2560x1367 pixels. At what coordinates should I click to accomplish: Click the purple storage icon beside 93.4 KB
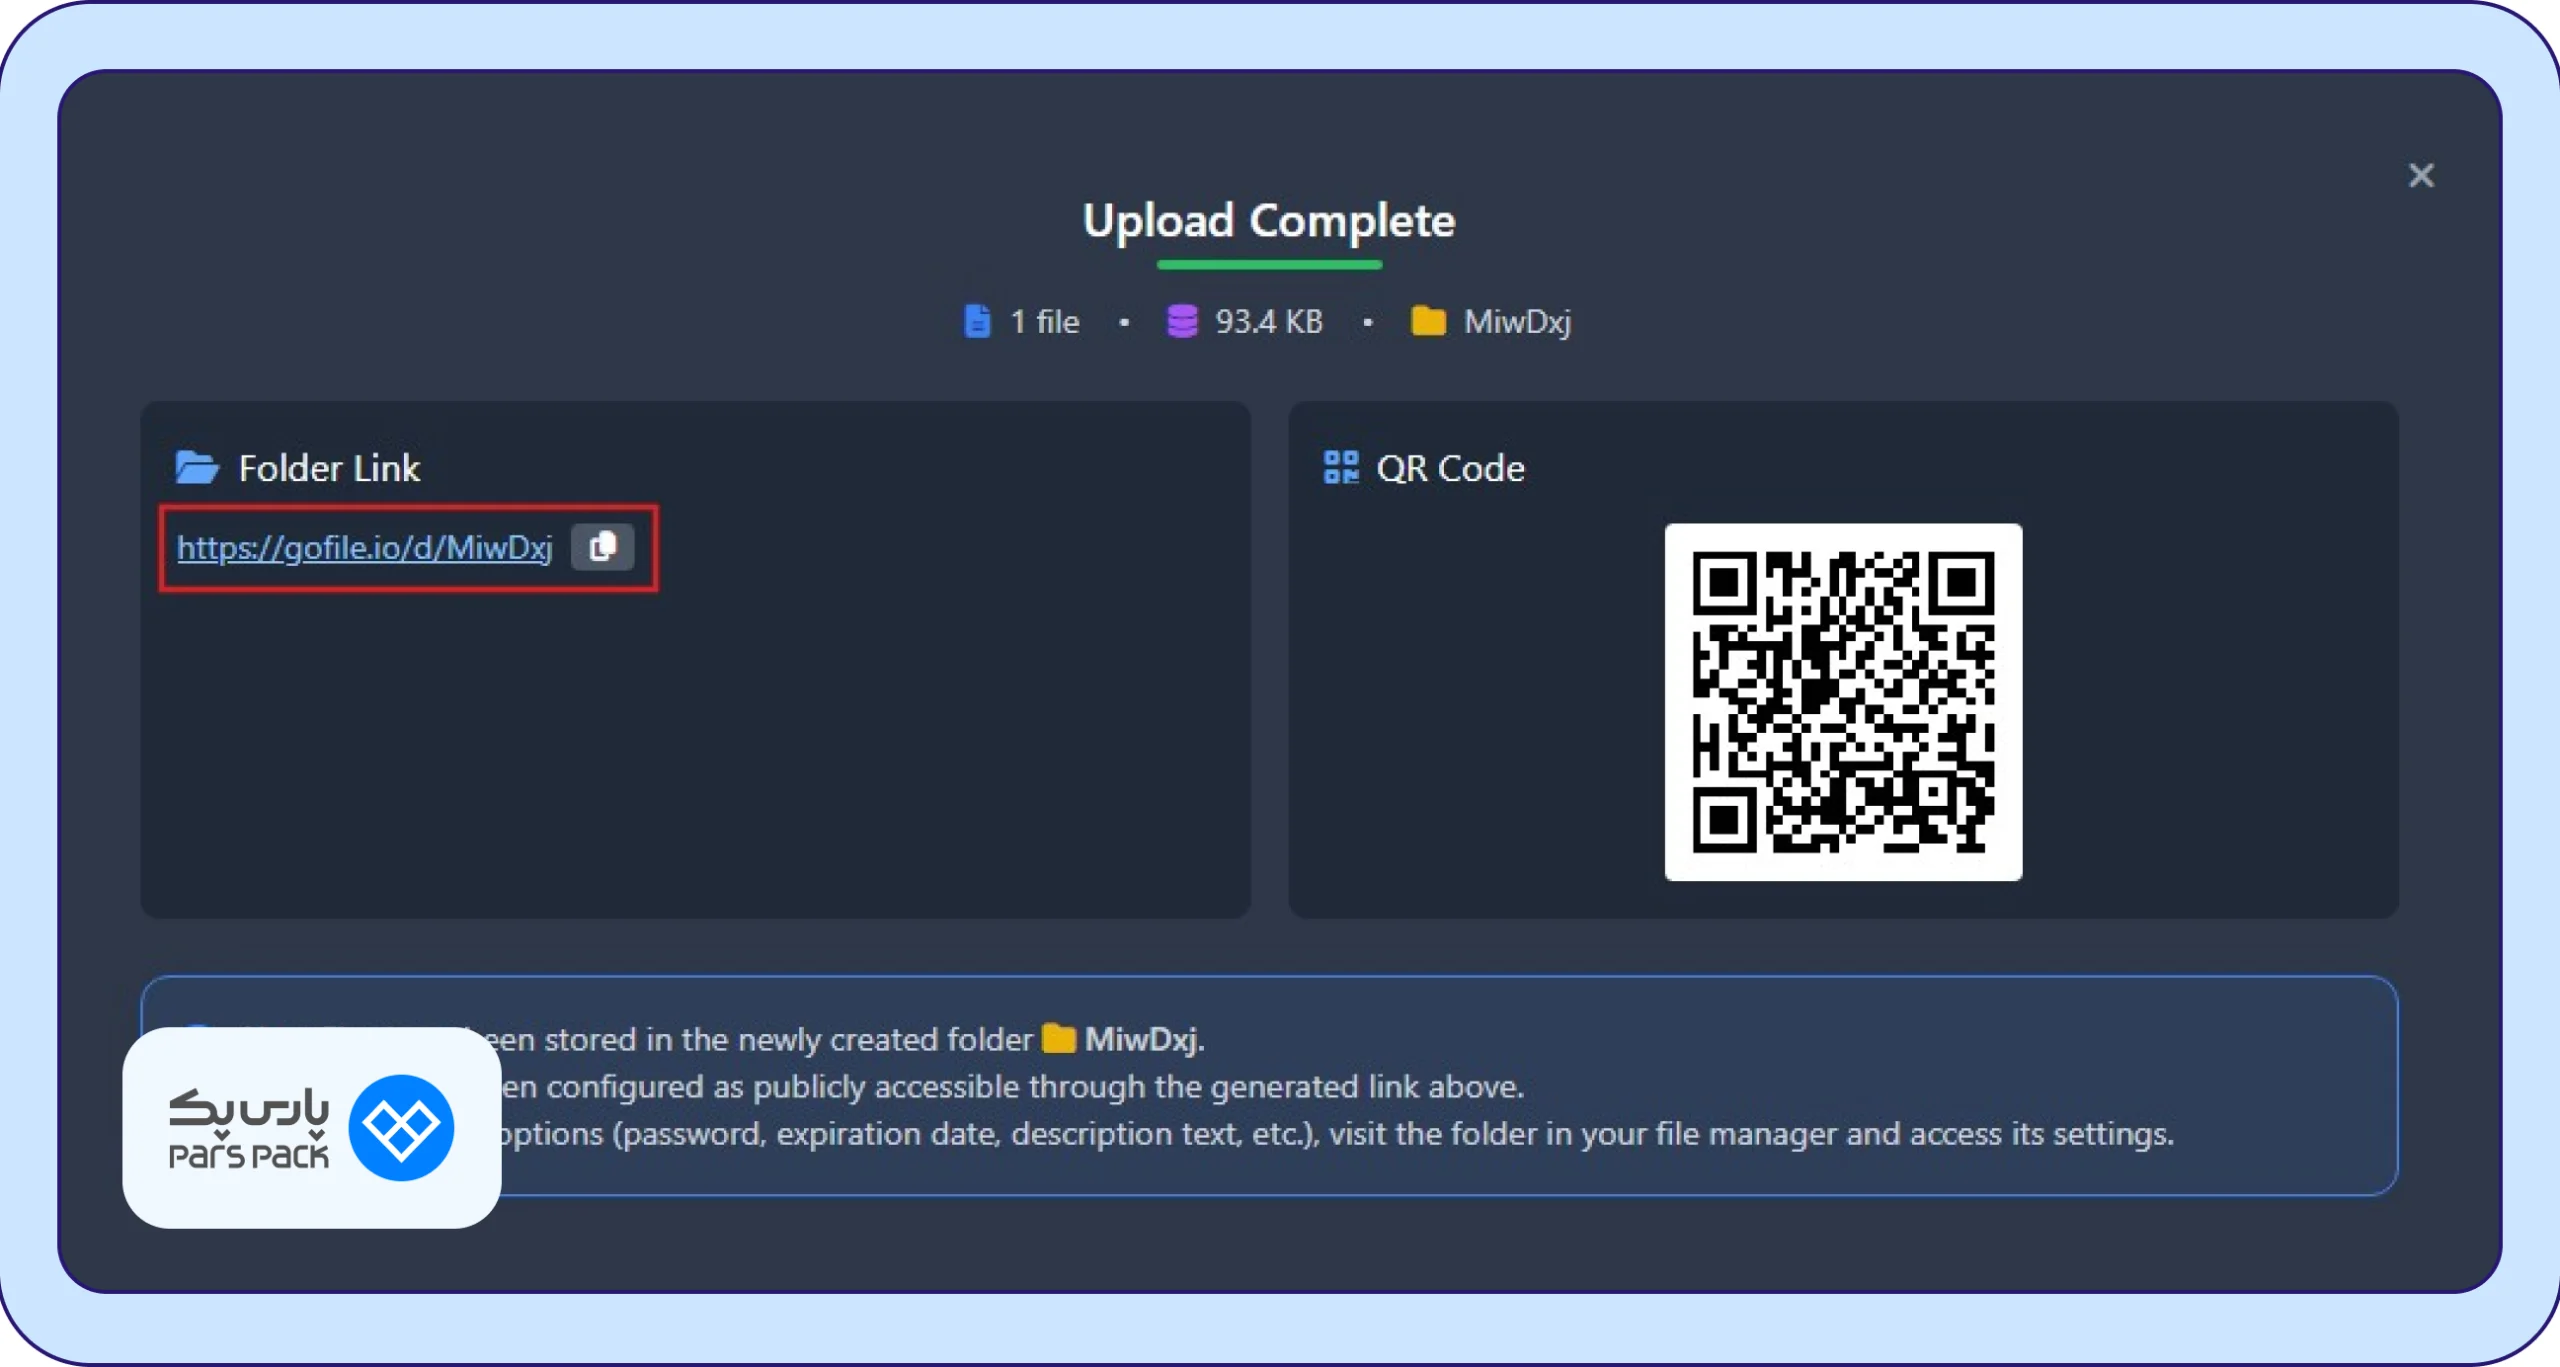pos(1182,321)
